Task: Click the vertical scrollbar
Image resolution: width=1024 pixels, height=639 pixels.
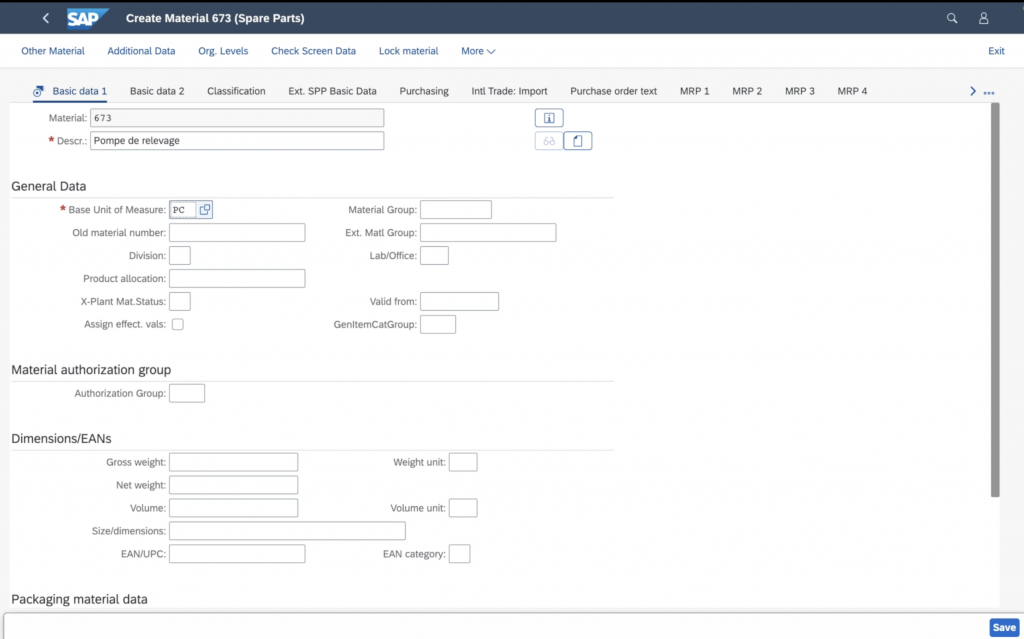Action: (x=995, y=300)
